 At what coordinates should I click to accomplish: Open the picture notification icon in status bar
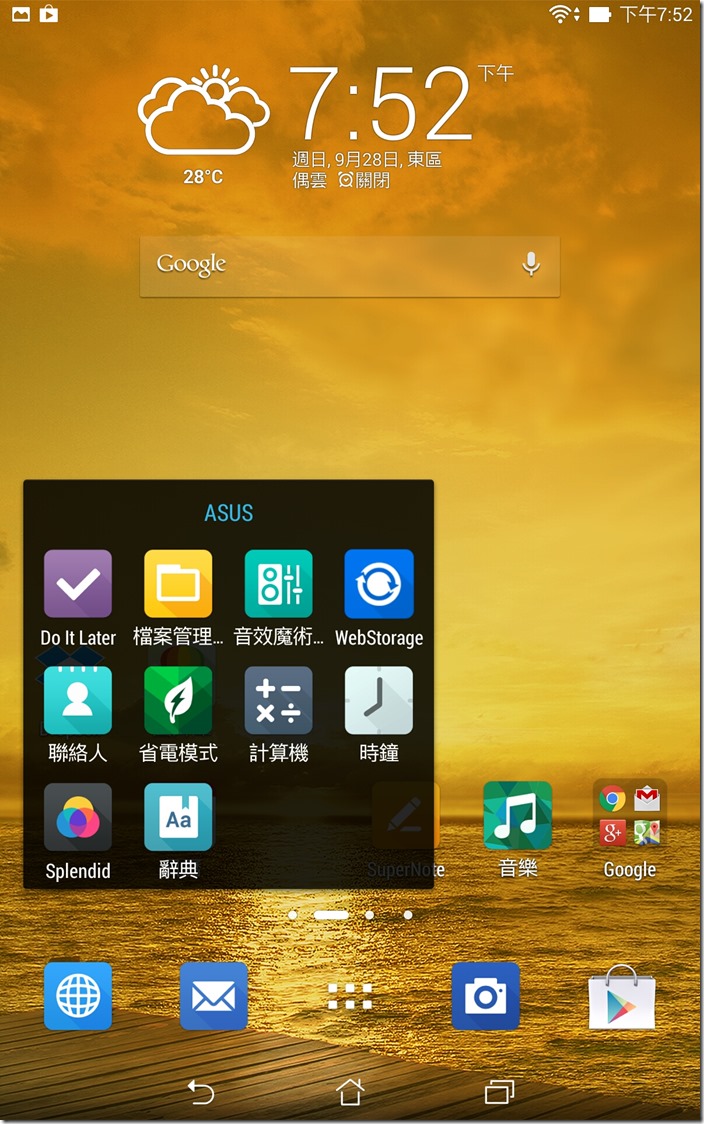click(x=21, y=14)
